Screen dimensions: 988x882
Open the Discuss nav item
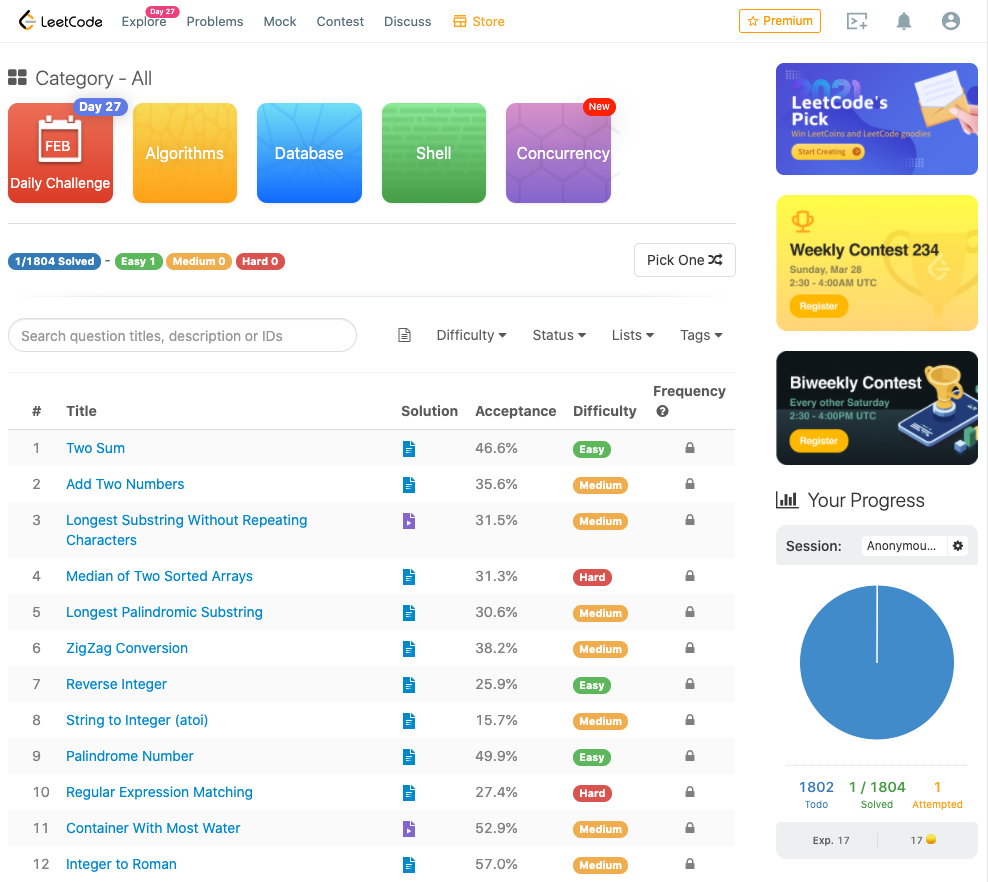(x=408, y=21)
